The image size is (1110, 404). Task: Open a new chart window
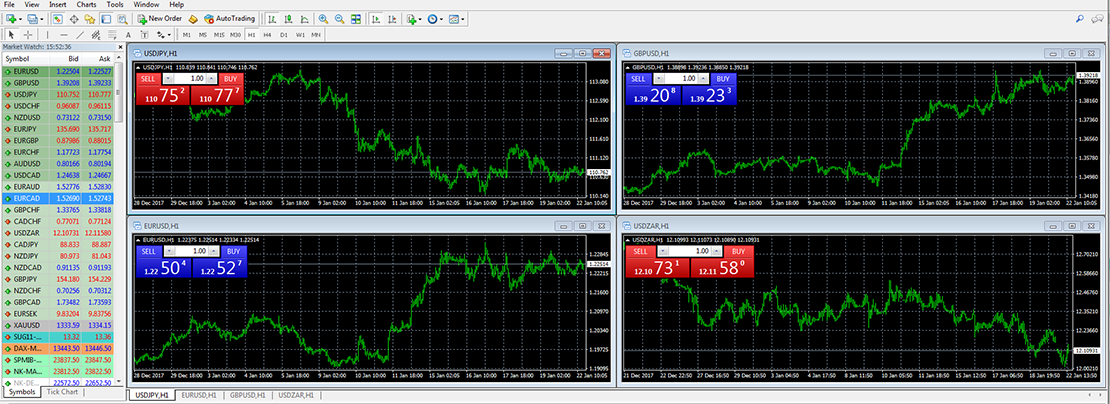coord(11,18)
